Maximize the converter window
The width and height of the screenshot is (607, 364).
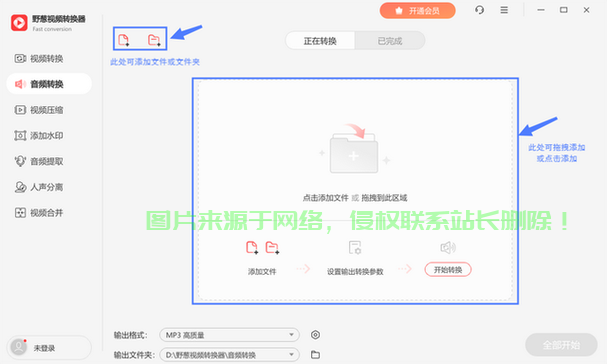(564, 10)
